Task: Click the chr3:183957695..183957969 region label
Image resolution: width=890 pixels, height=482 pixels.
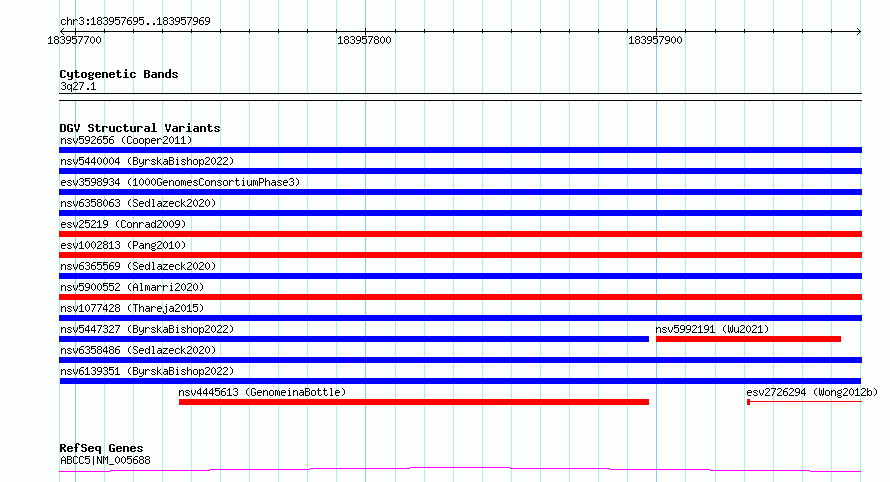Action: pyautogui.click(x=135, y=21)
